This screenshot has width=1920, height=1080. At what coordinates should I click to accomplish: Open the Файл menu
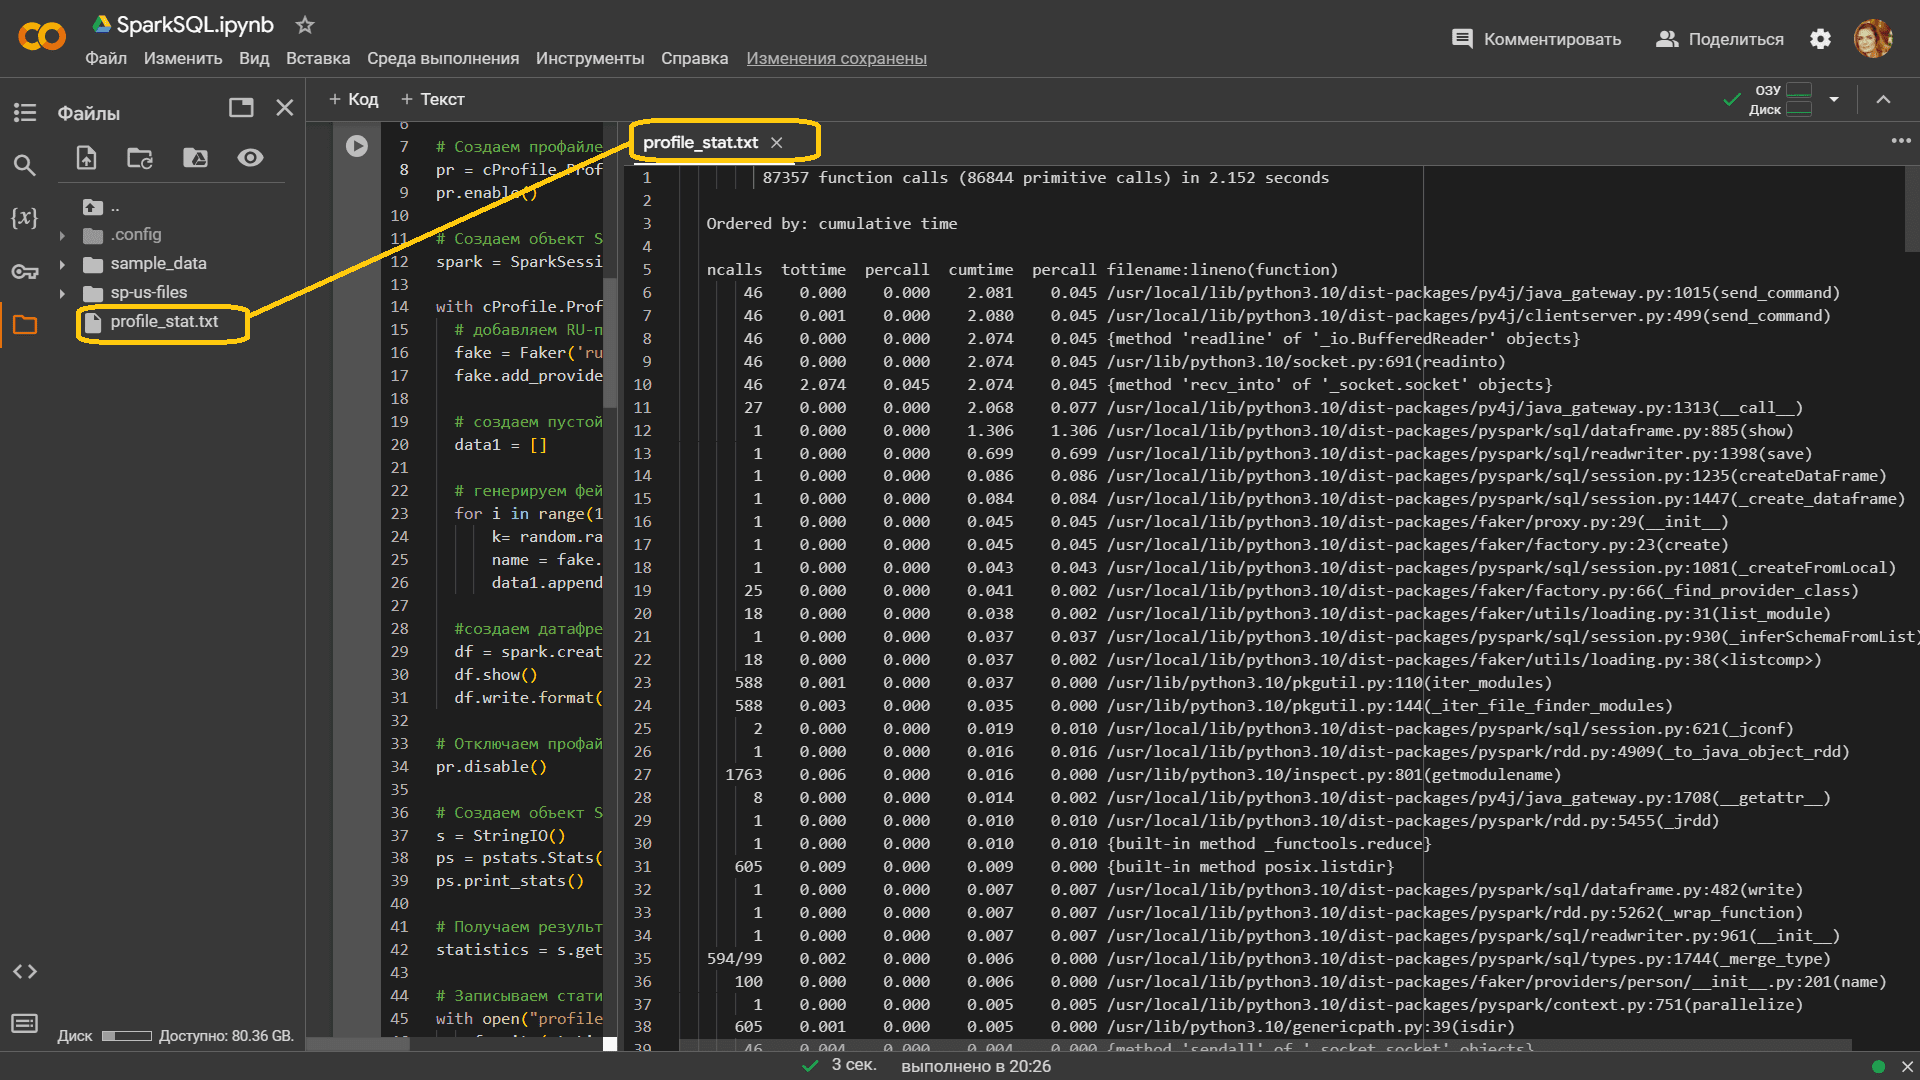(106, 58)
